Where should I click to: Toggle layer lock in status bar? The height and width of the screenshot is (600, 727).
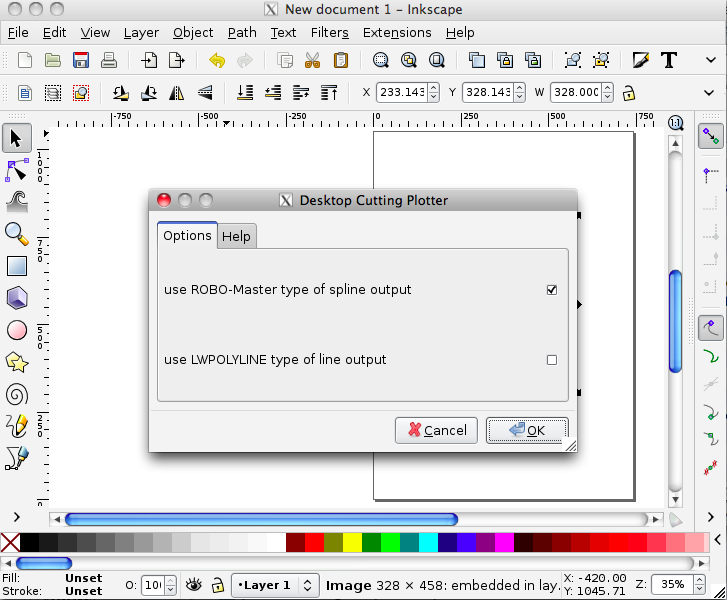point(217,585)
